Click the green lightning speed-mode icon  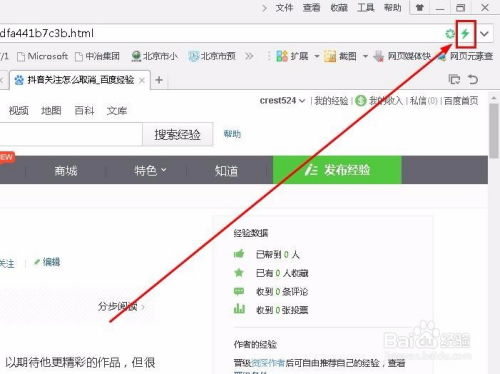465,33
